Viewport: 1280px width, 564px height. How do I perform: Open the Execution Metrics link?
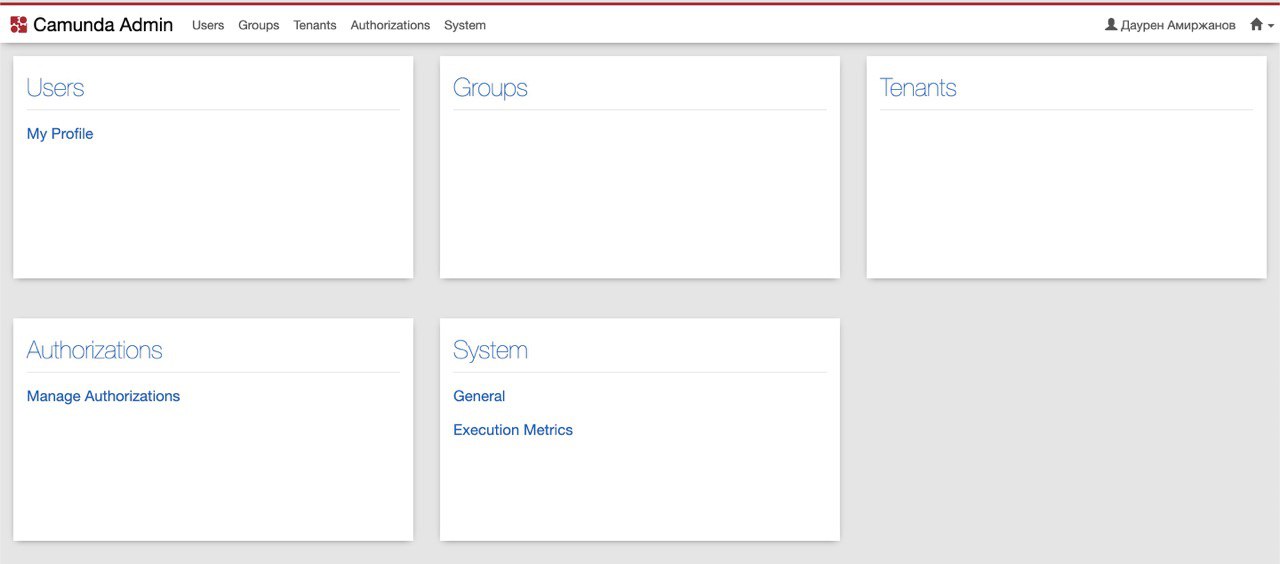tap(513, 430)
